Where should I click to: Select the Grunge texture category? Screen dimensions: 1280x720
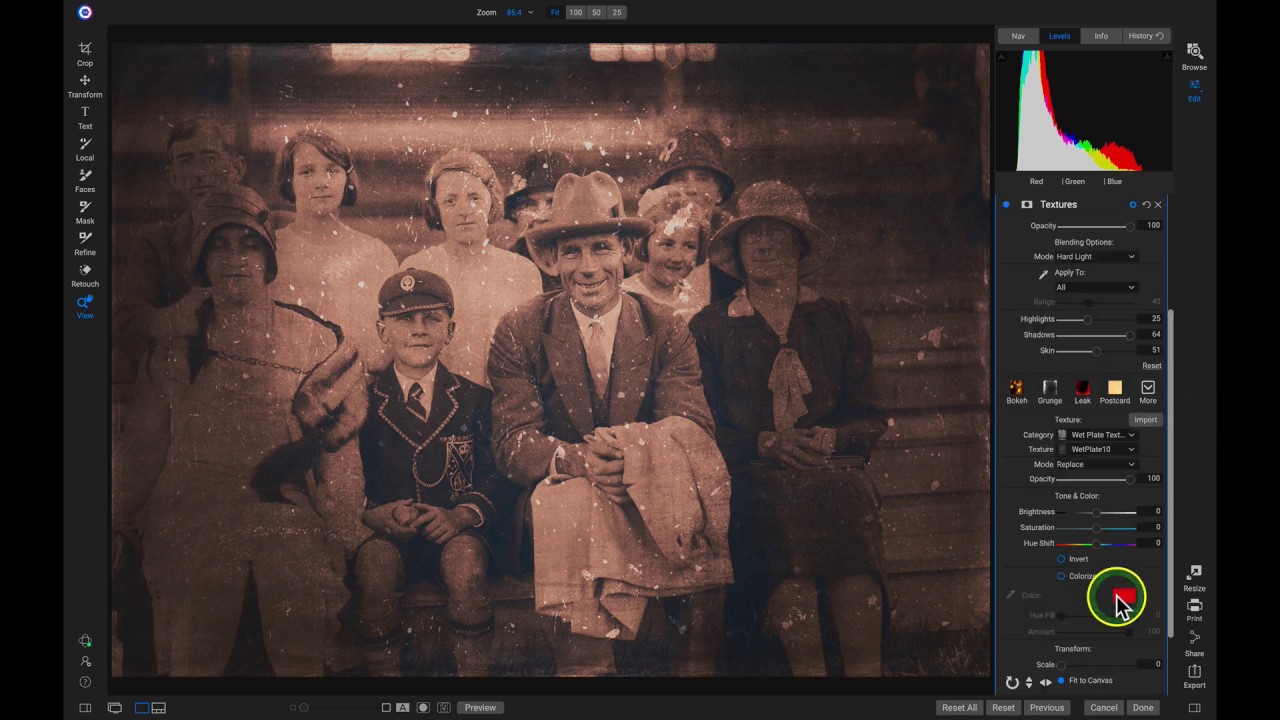tap(1049, 390)
